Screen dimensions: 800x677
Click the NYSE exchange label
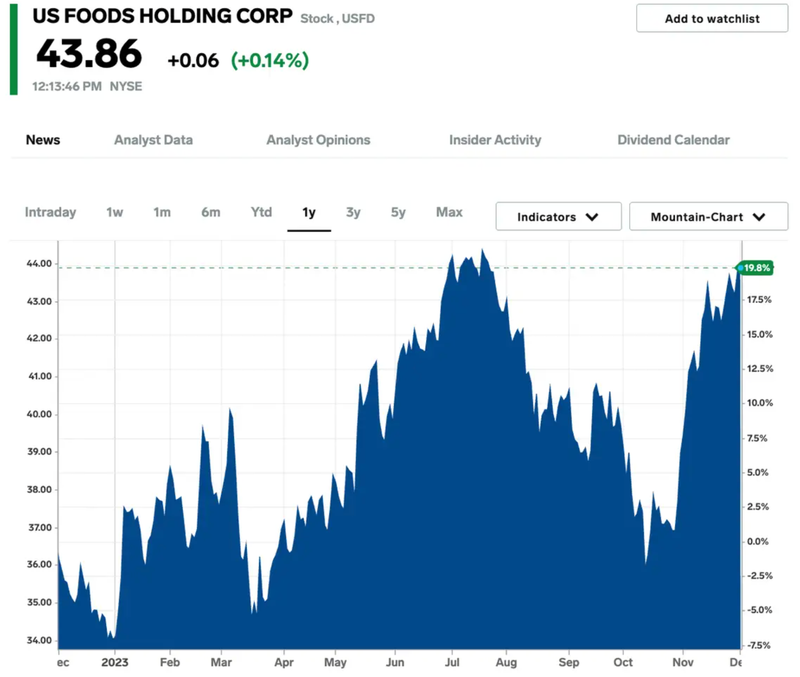coord(126,86)
